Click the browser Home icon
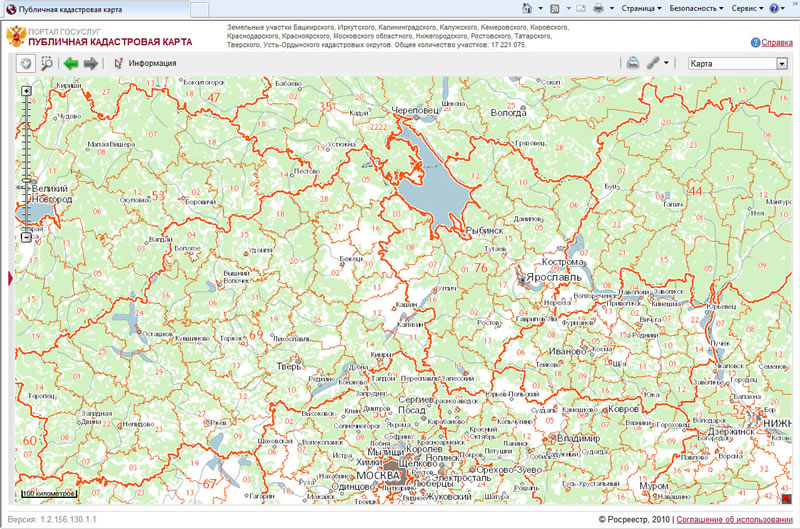The height and width of the screenshot is (529, 800). (527, 8)
